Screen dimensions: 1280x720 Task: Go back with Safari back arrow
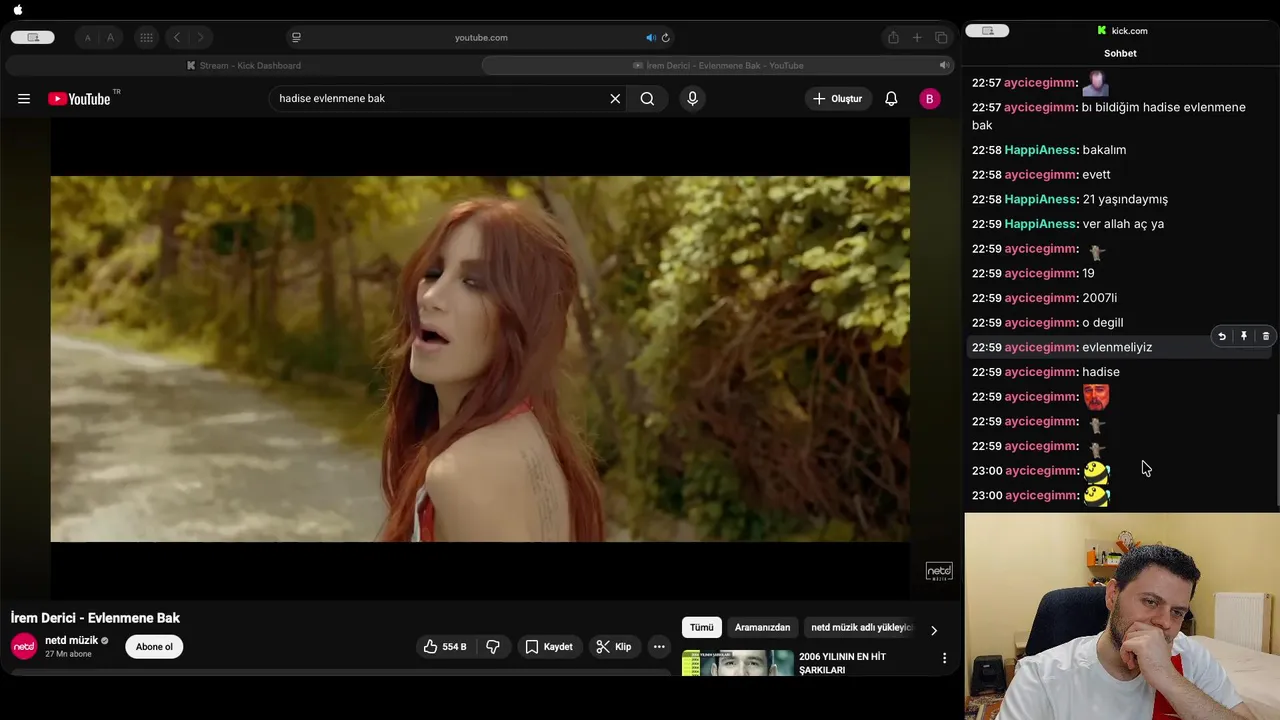(x=177, y=38)
